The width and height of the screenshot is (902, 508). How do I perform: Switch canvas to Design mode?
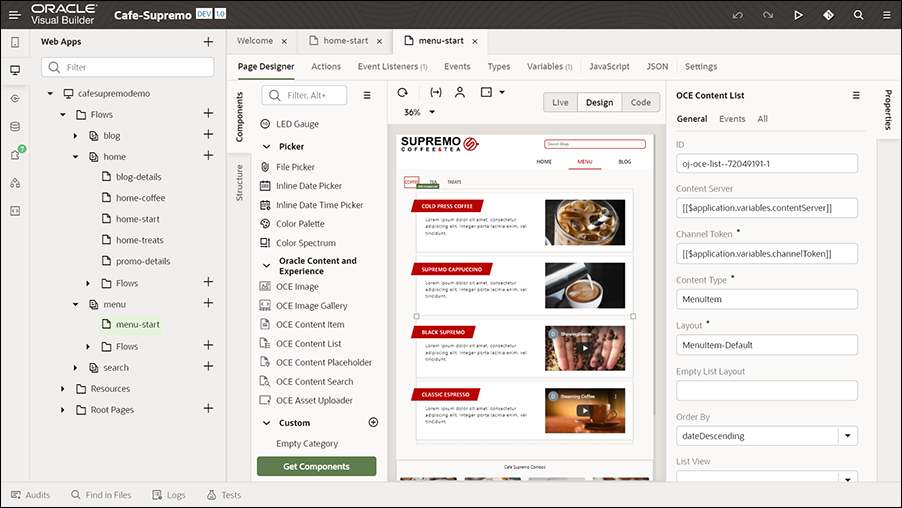click(x=599, y=102)
